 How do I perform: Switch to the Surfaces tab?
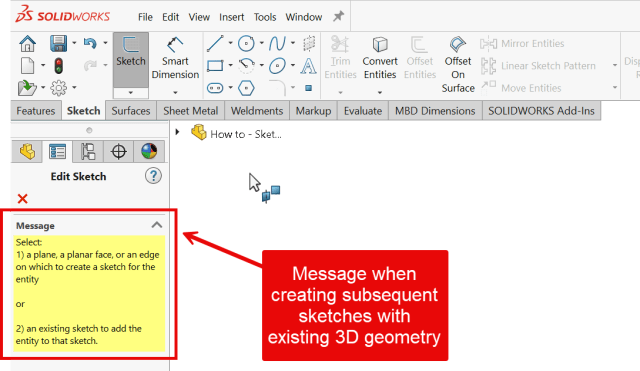(131, 111)
